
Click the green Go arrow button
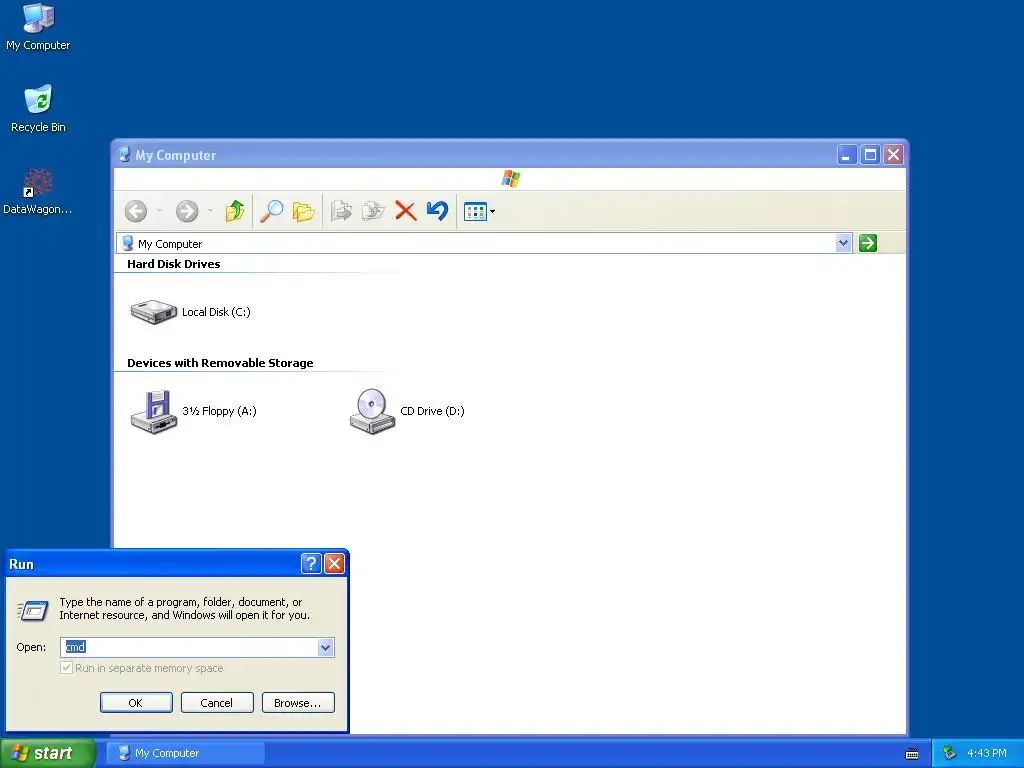click(x=868, y=244)
